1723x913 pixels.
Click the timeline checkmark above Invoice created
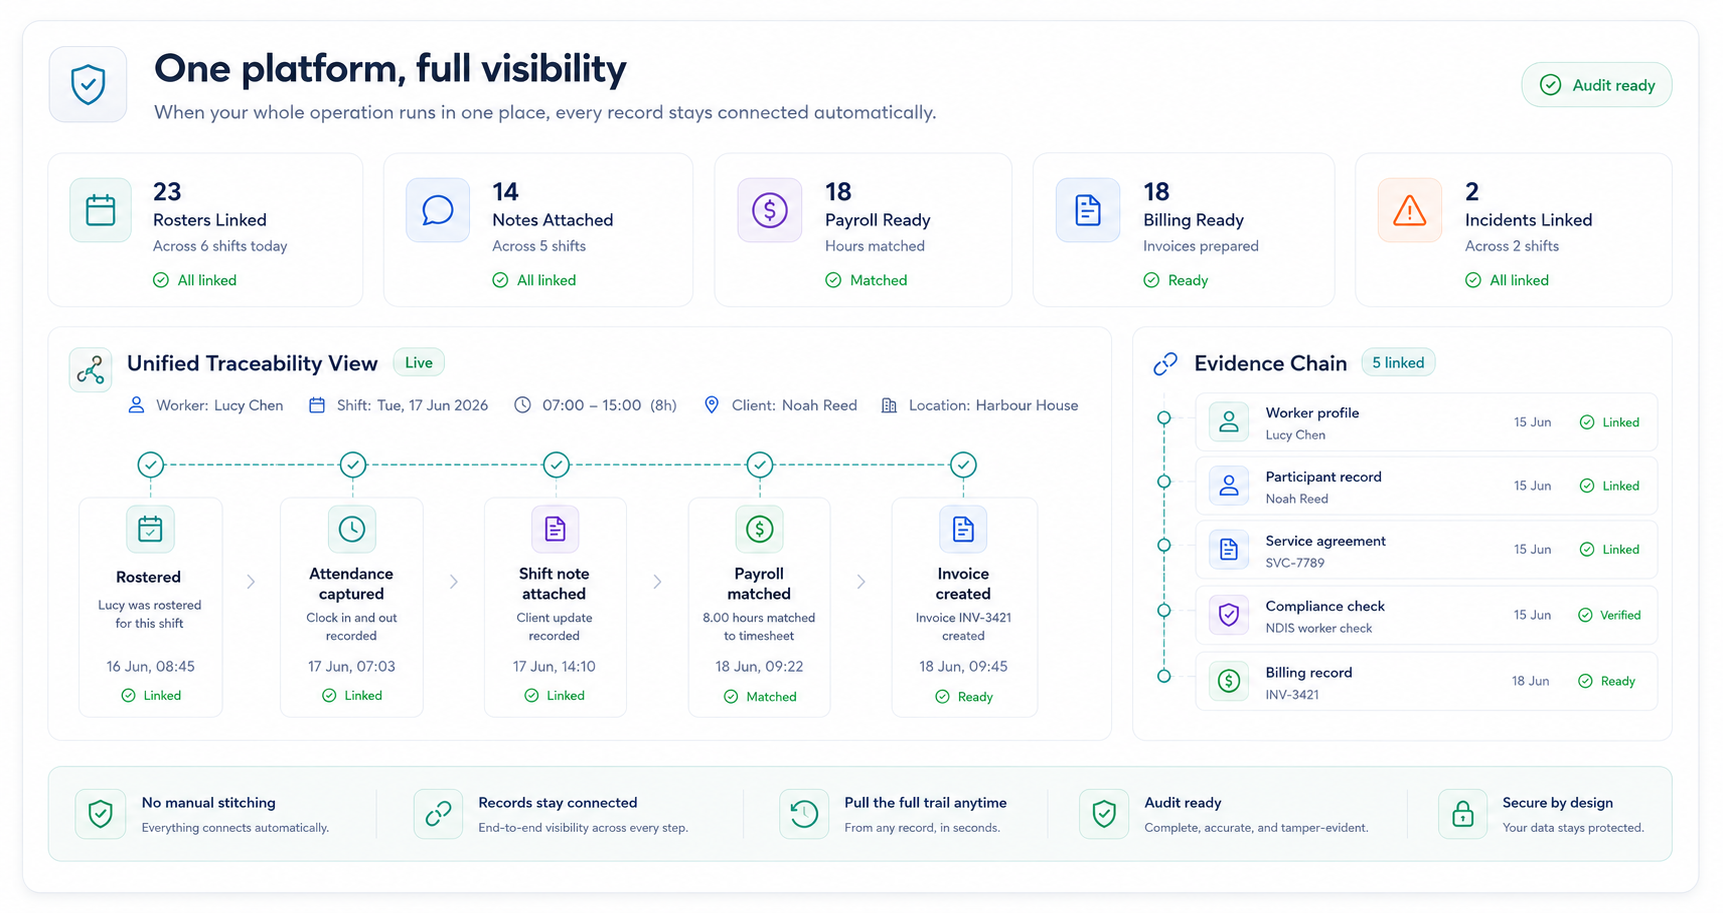click(963, 465)
